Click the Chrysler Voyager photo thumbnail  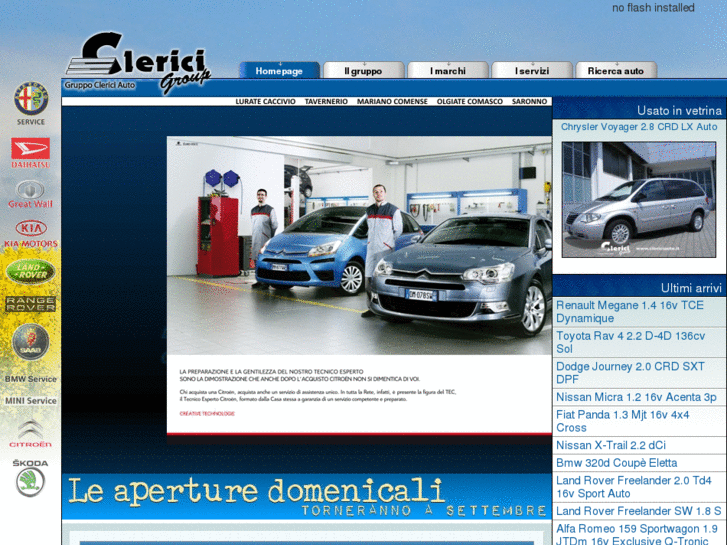coord(639,200)
